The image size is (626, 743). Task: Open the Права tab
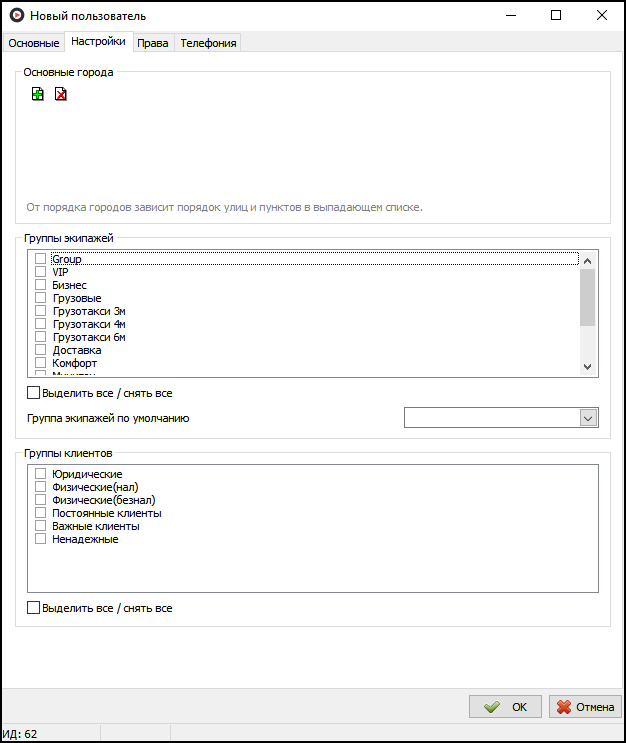(152, 43)
